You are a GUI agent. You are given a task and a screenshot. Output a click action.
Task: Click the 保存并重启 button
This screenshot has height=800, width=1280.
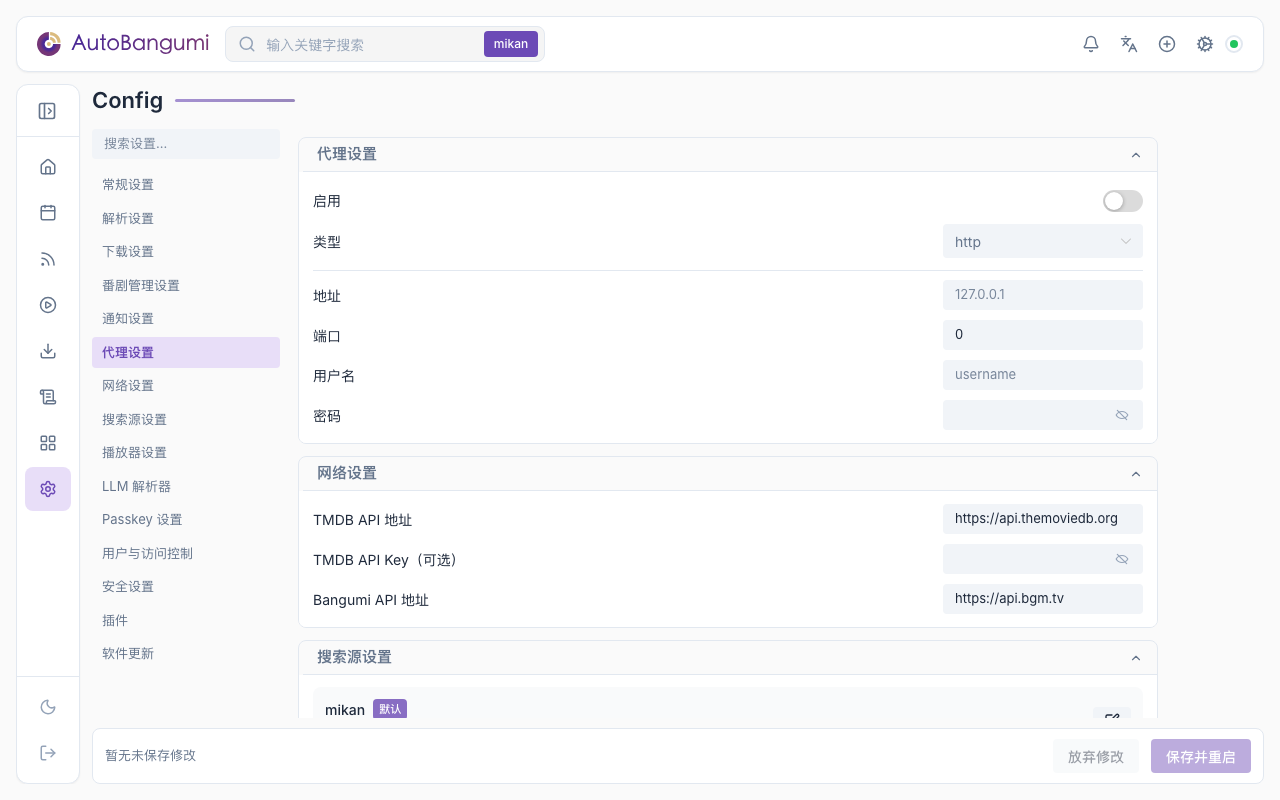(x=1201, y=756)
